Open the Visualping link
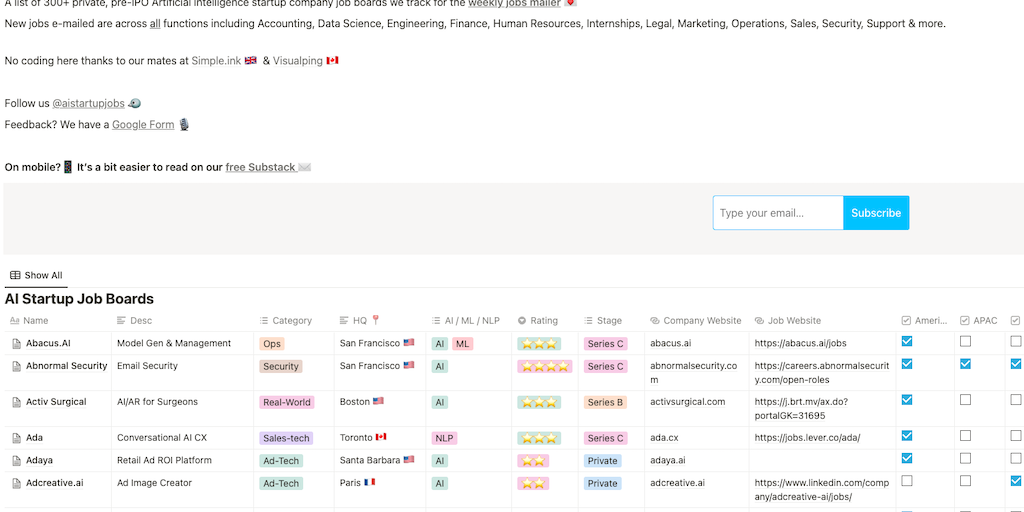Viewport: 1024px width, 512px height. [298, 61]
